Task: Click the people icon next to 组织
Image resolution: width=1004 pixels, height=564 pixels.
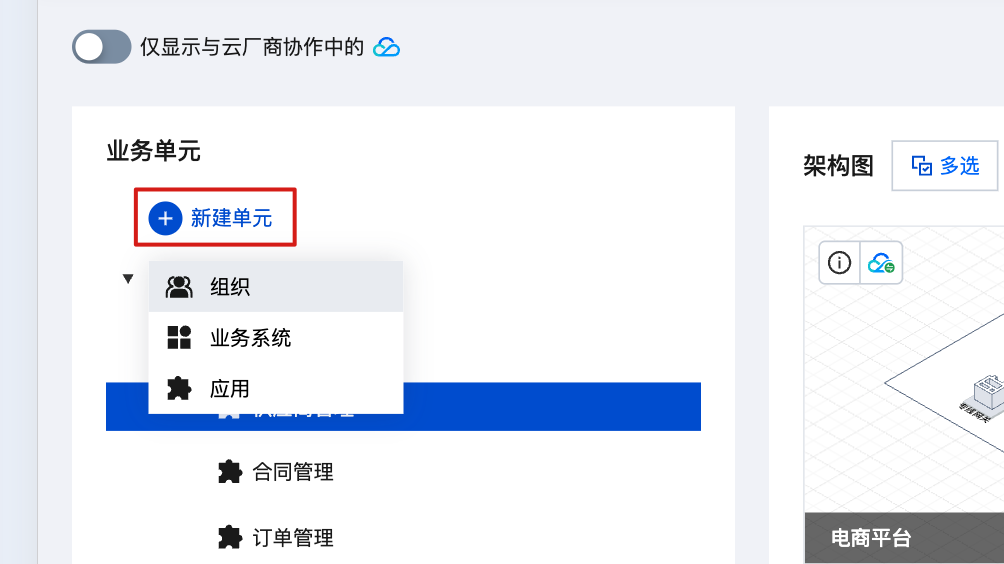Action: pyautogui.click(x=179, y=287)
